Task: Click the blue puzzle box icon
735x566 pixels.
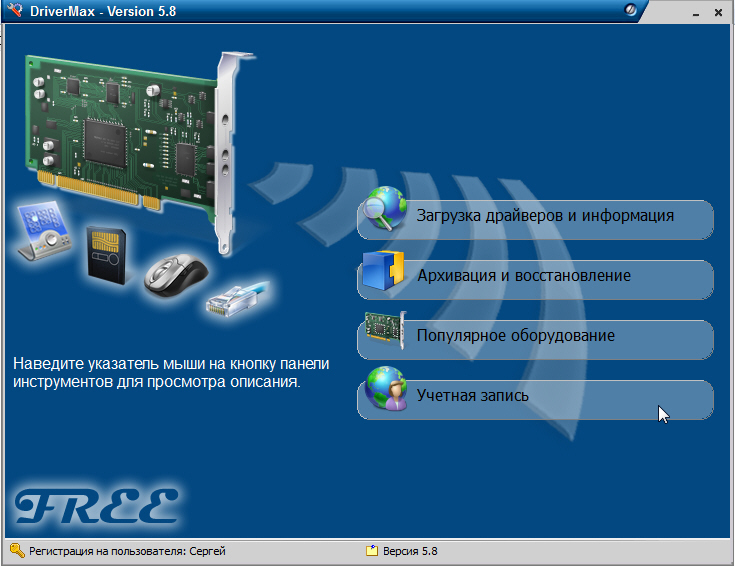Action: pos(383,271)
